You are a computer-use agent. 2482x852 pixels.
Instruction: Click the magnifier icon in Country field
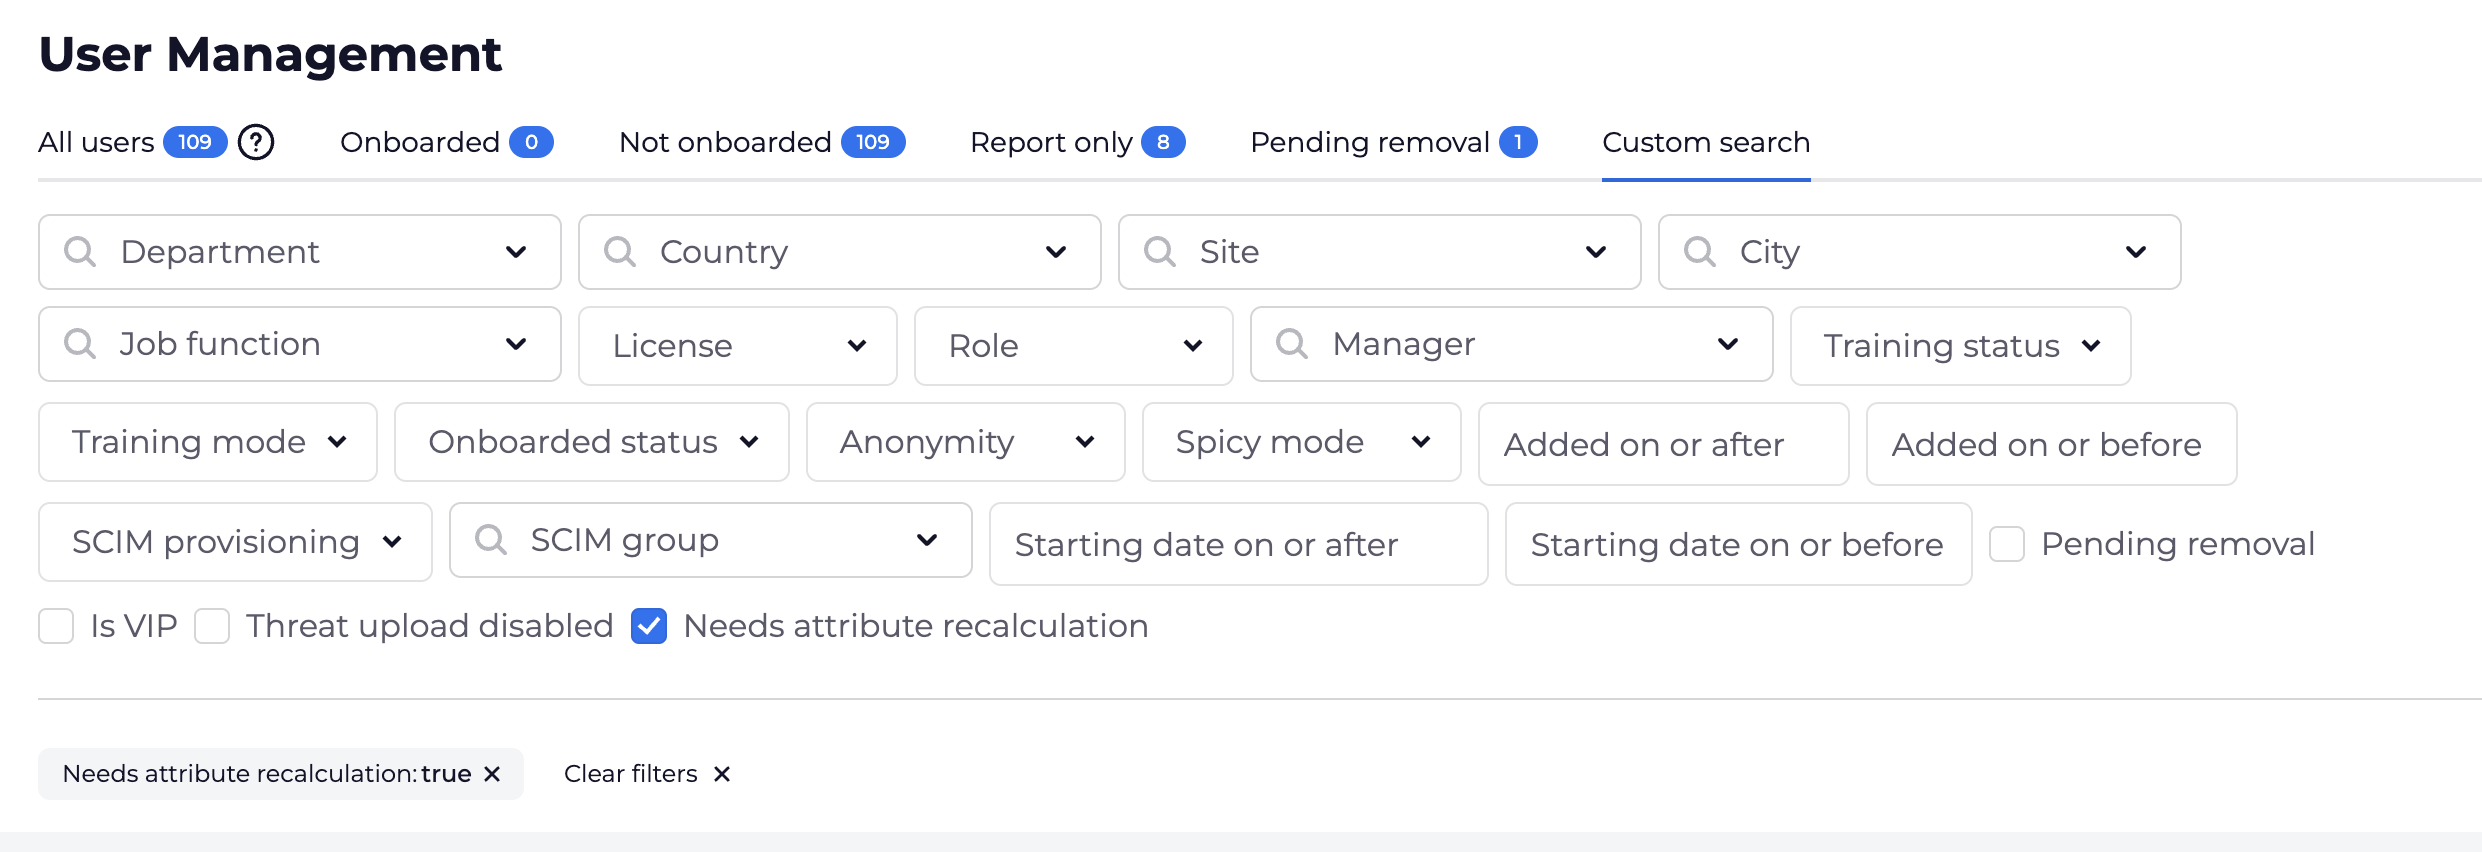[x=620, y=252]
